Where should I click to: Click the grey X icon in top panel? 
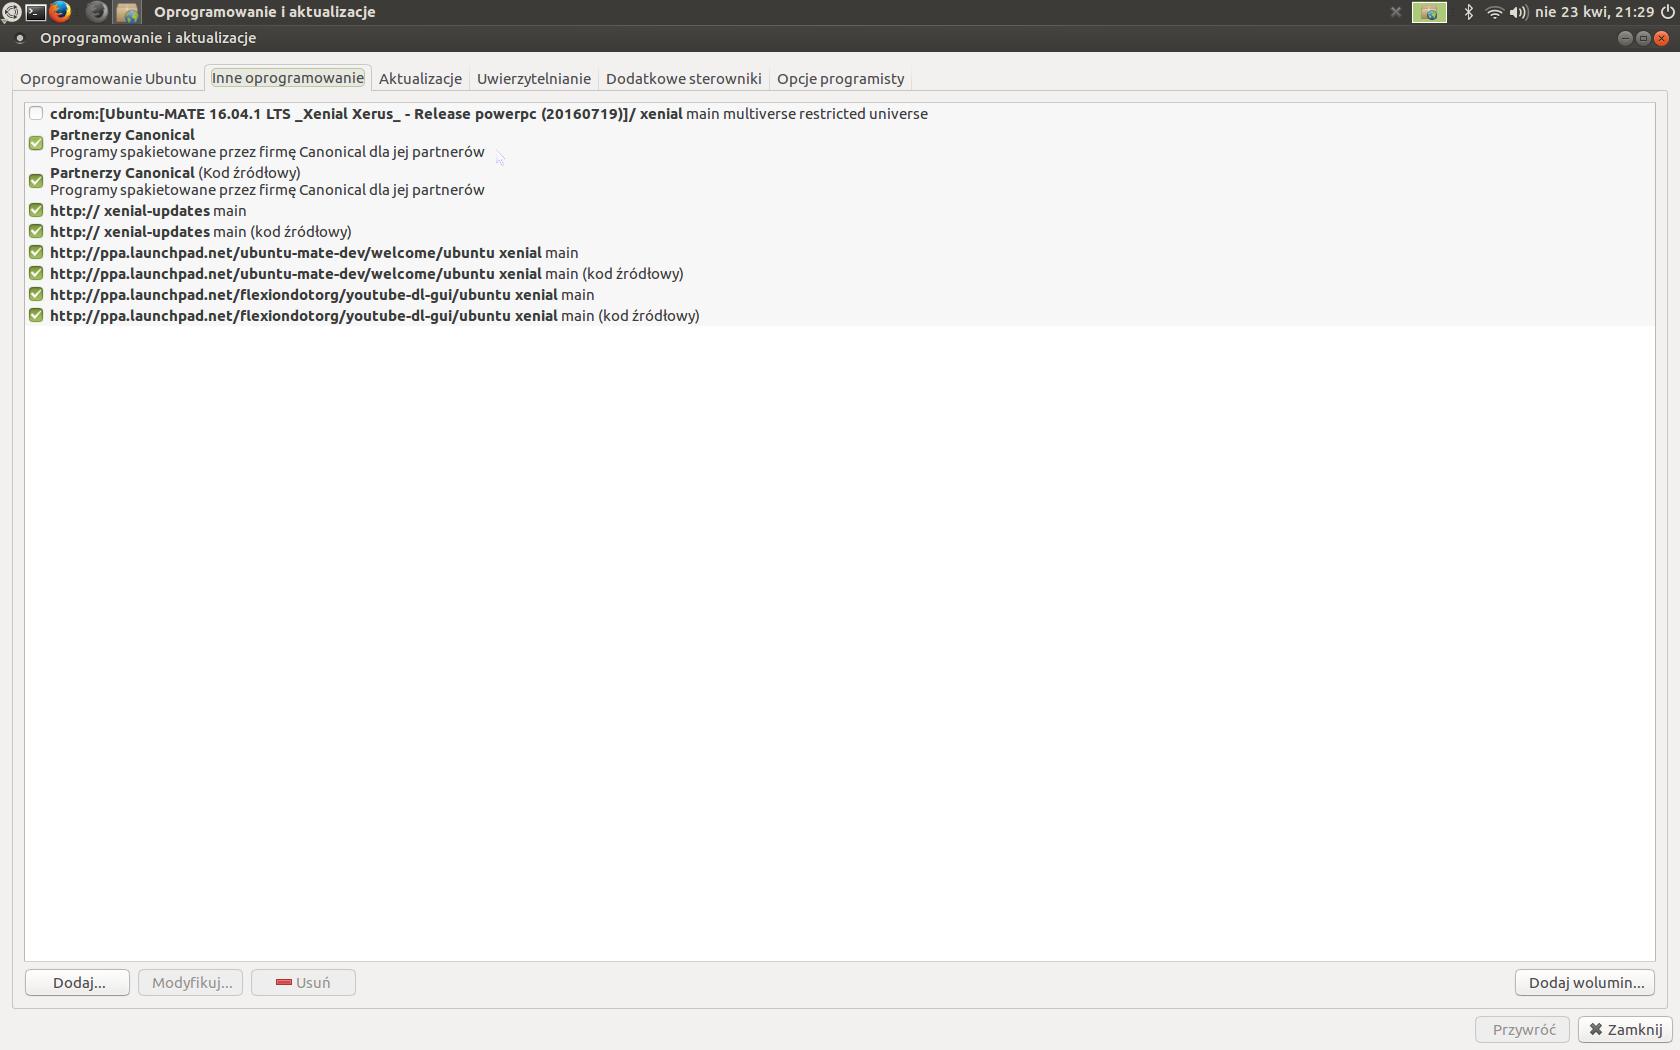[1396, 12]
